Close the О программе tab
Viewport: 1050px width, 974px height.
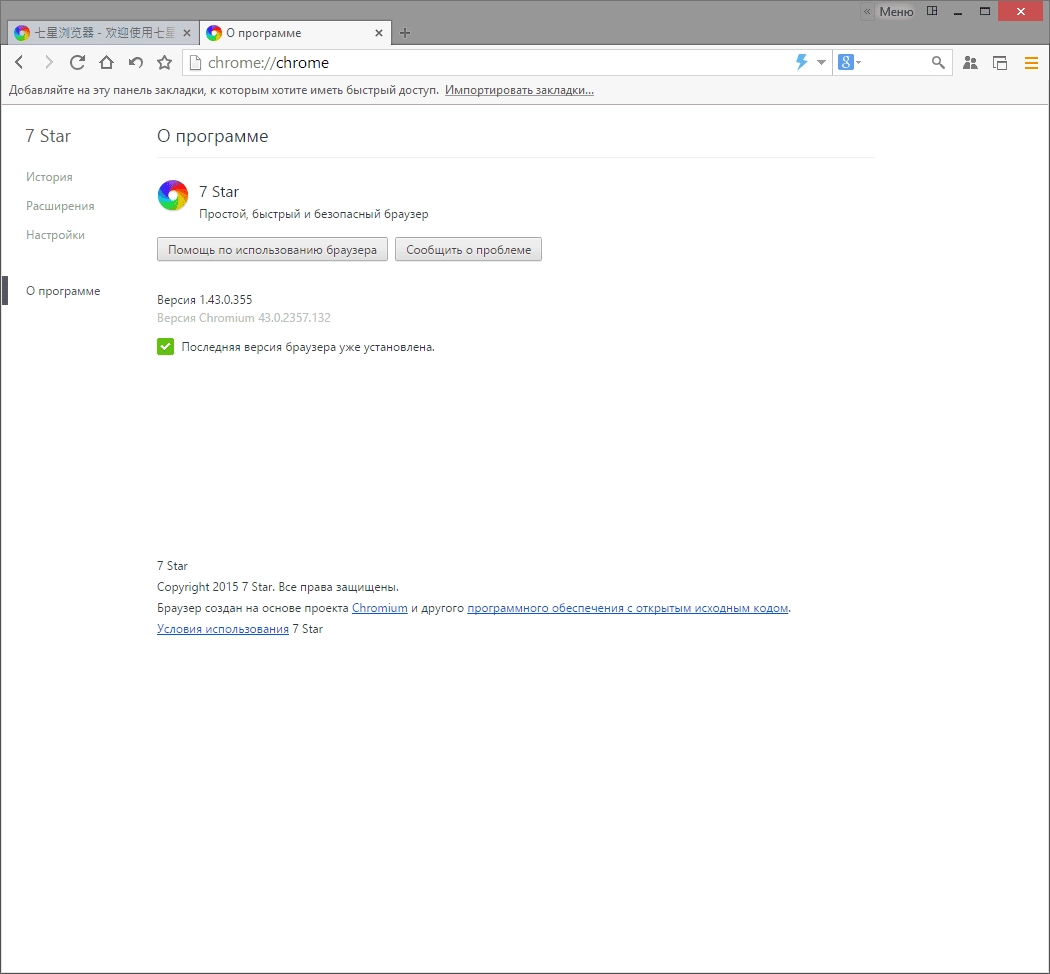click(379, 33)
